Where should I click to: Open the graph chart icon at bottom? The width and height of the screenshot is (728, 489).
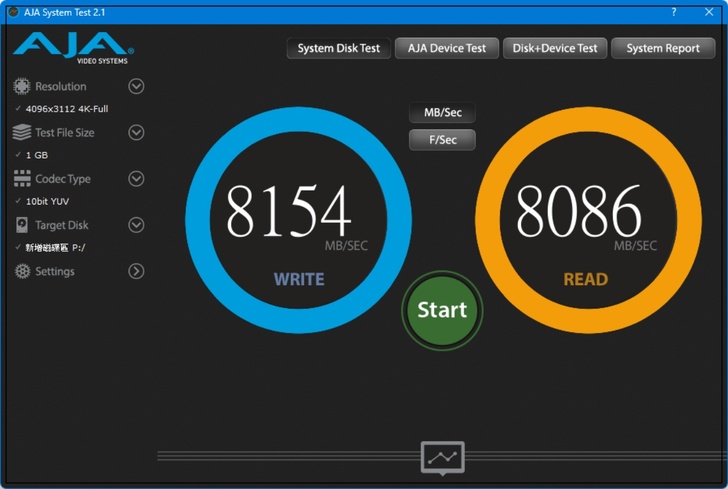442,458
